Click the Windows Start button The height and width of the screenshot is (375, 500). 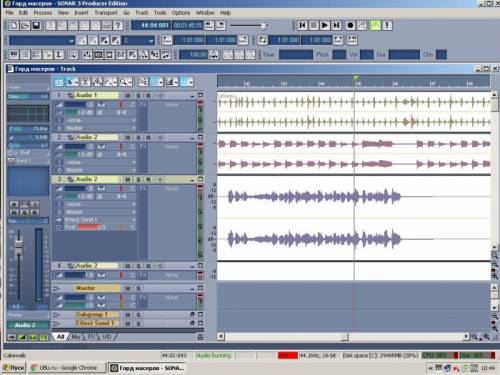pyautogui.click(x=14, y=368)
